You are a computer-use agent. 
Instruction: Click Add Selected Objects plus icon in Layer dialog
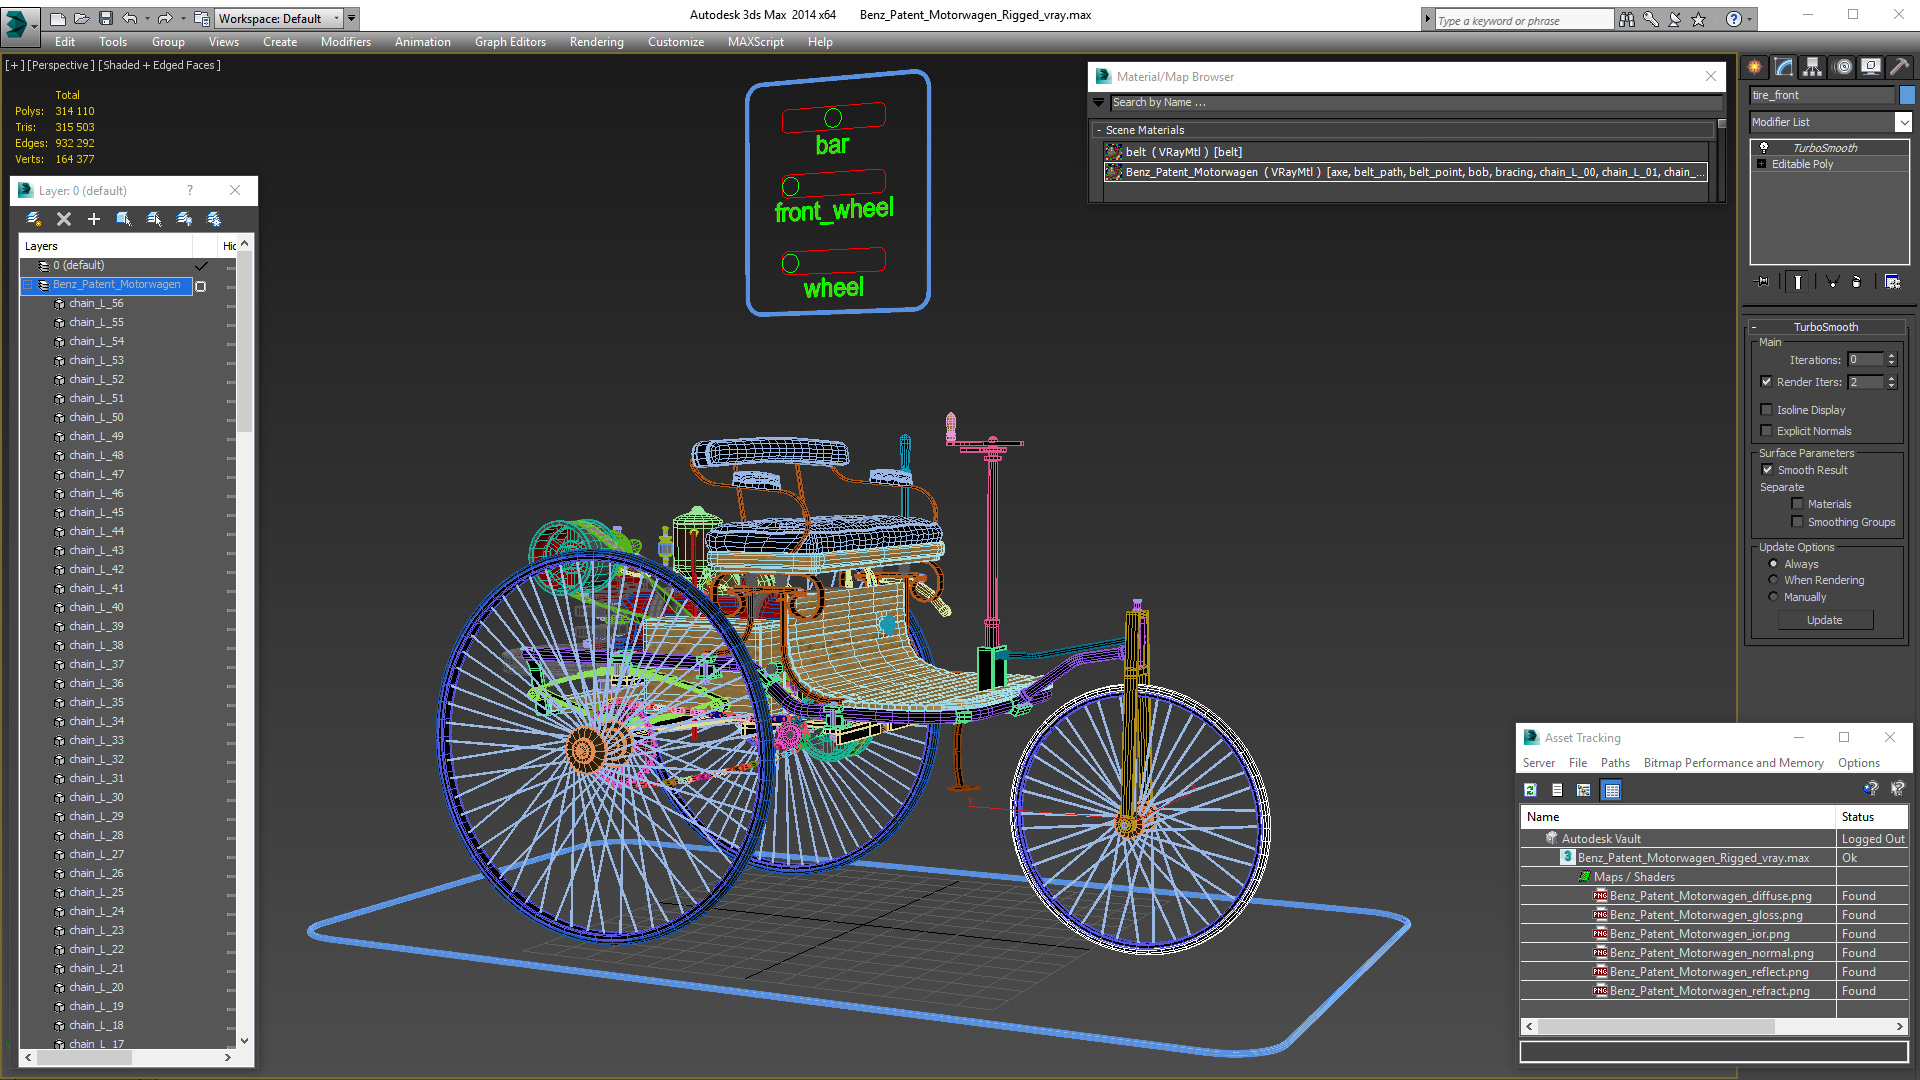pos(94,219)
